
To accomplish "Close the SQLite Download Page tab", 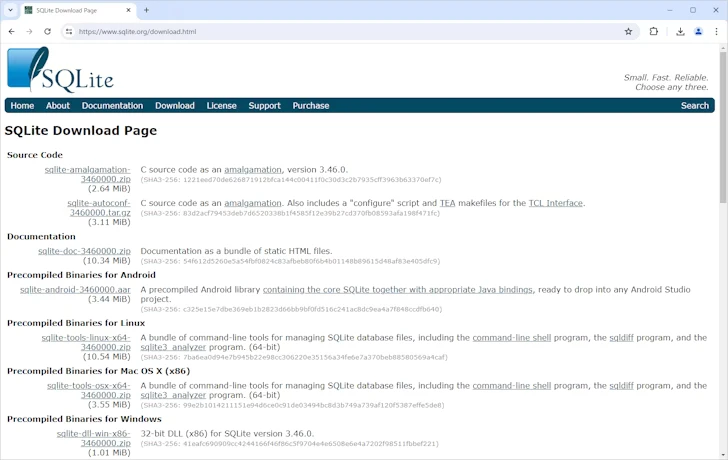I will [x=129, y=10].
